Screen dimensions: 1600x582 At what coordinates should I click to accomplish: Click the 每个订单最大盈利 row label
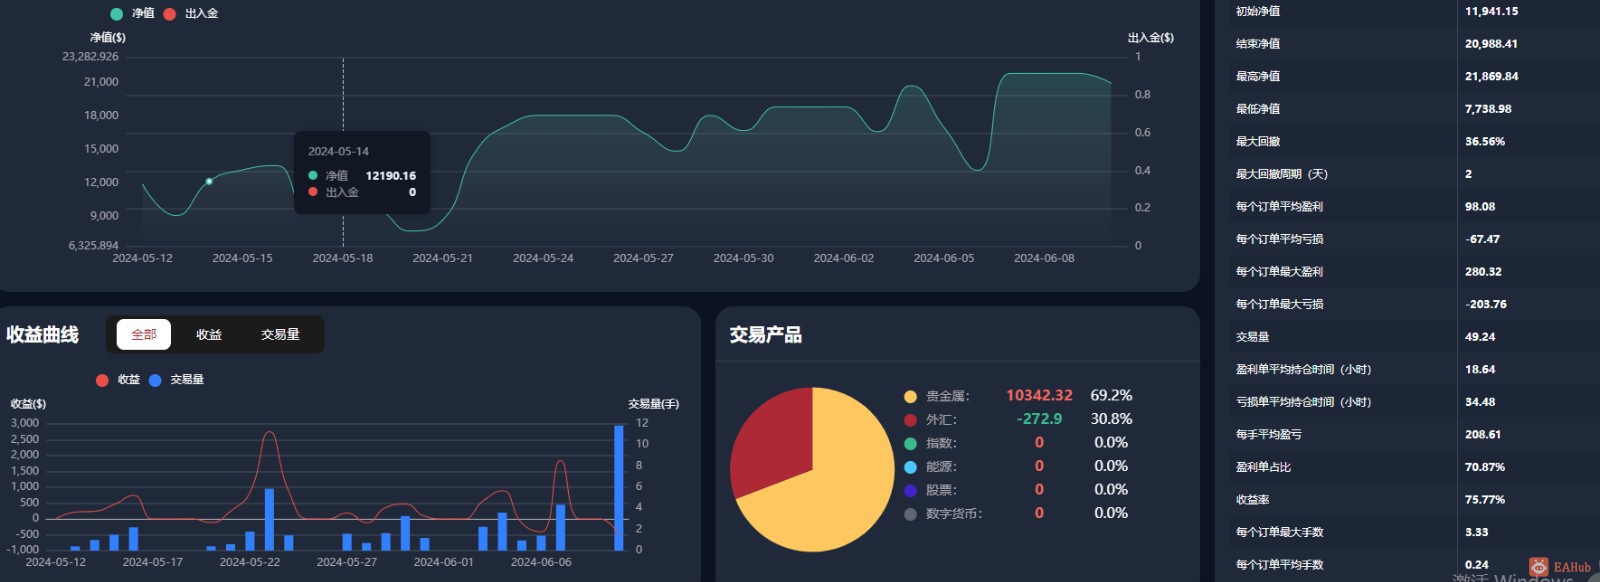[x=1279, y=272]
